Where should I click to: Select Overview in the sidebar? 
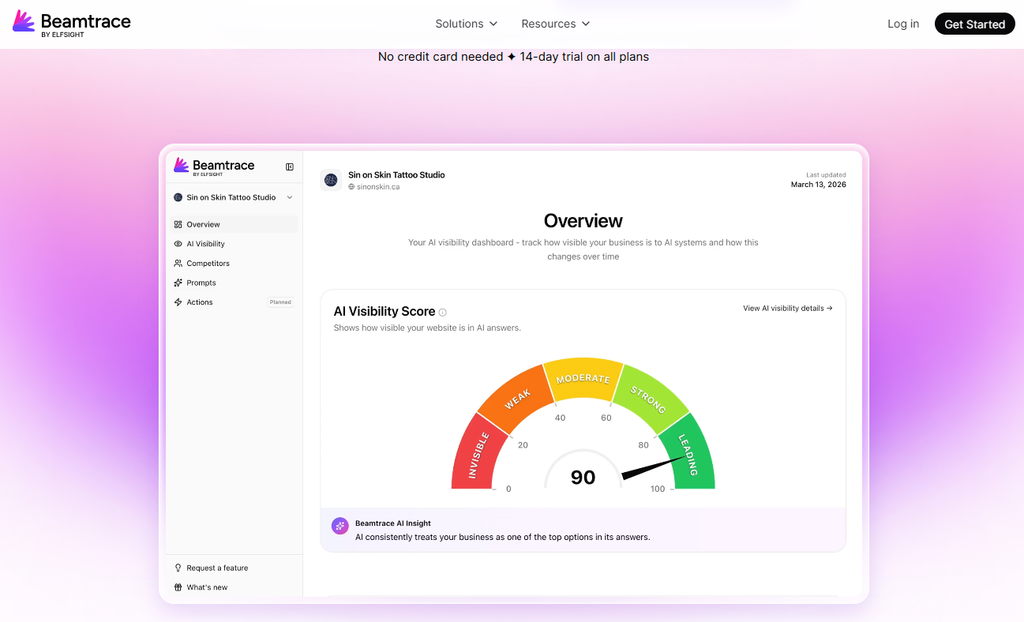click(234, 224)
